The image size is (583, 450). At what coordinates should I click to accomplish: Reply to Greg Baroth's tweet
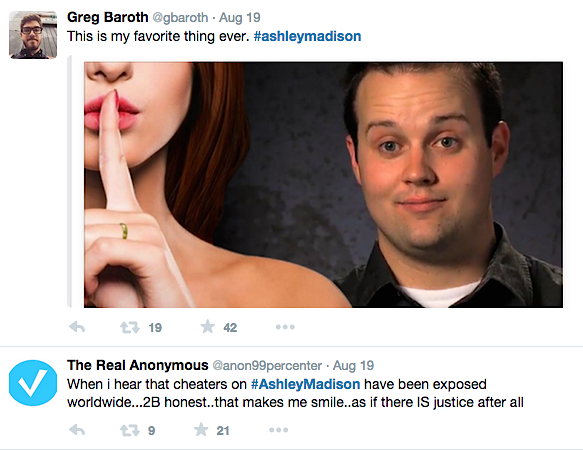(77, 327)
